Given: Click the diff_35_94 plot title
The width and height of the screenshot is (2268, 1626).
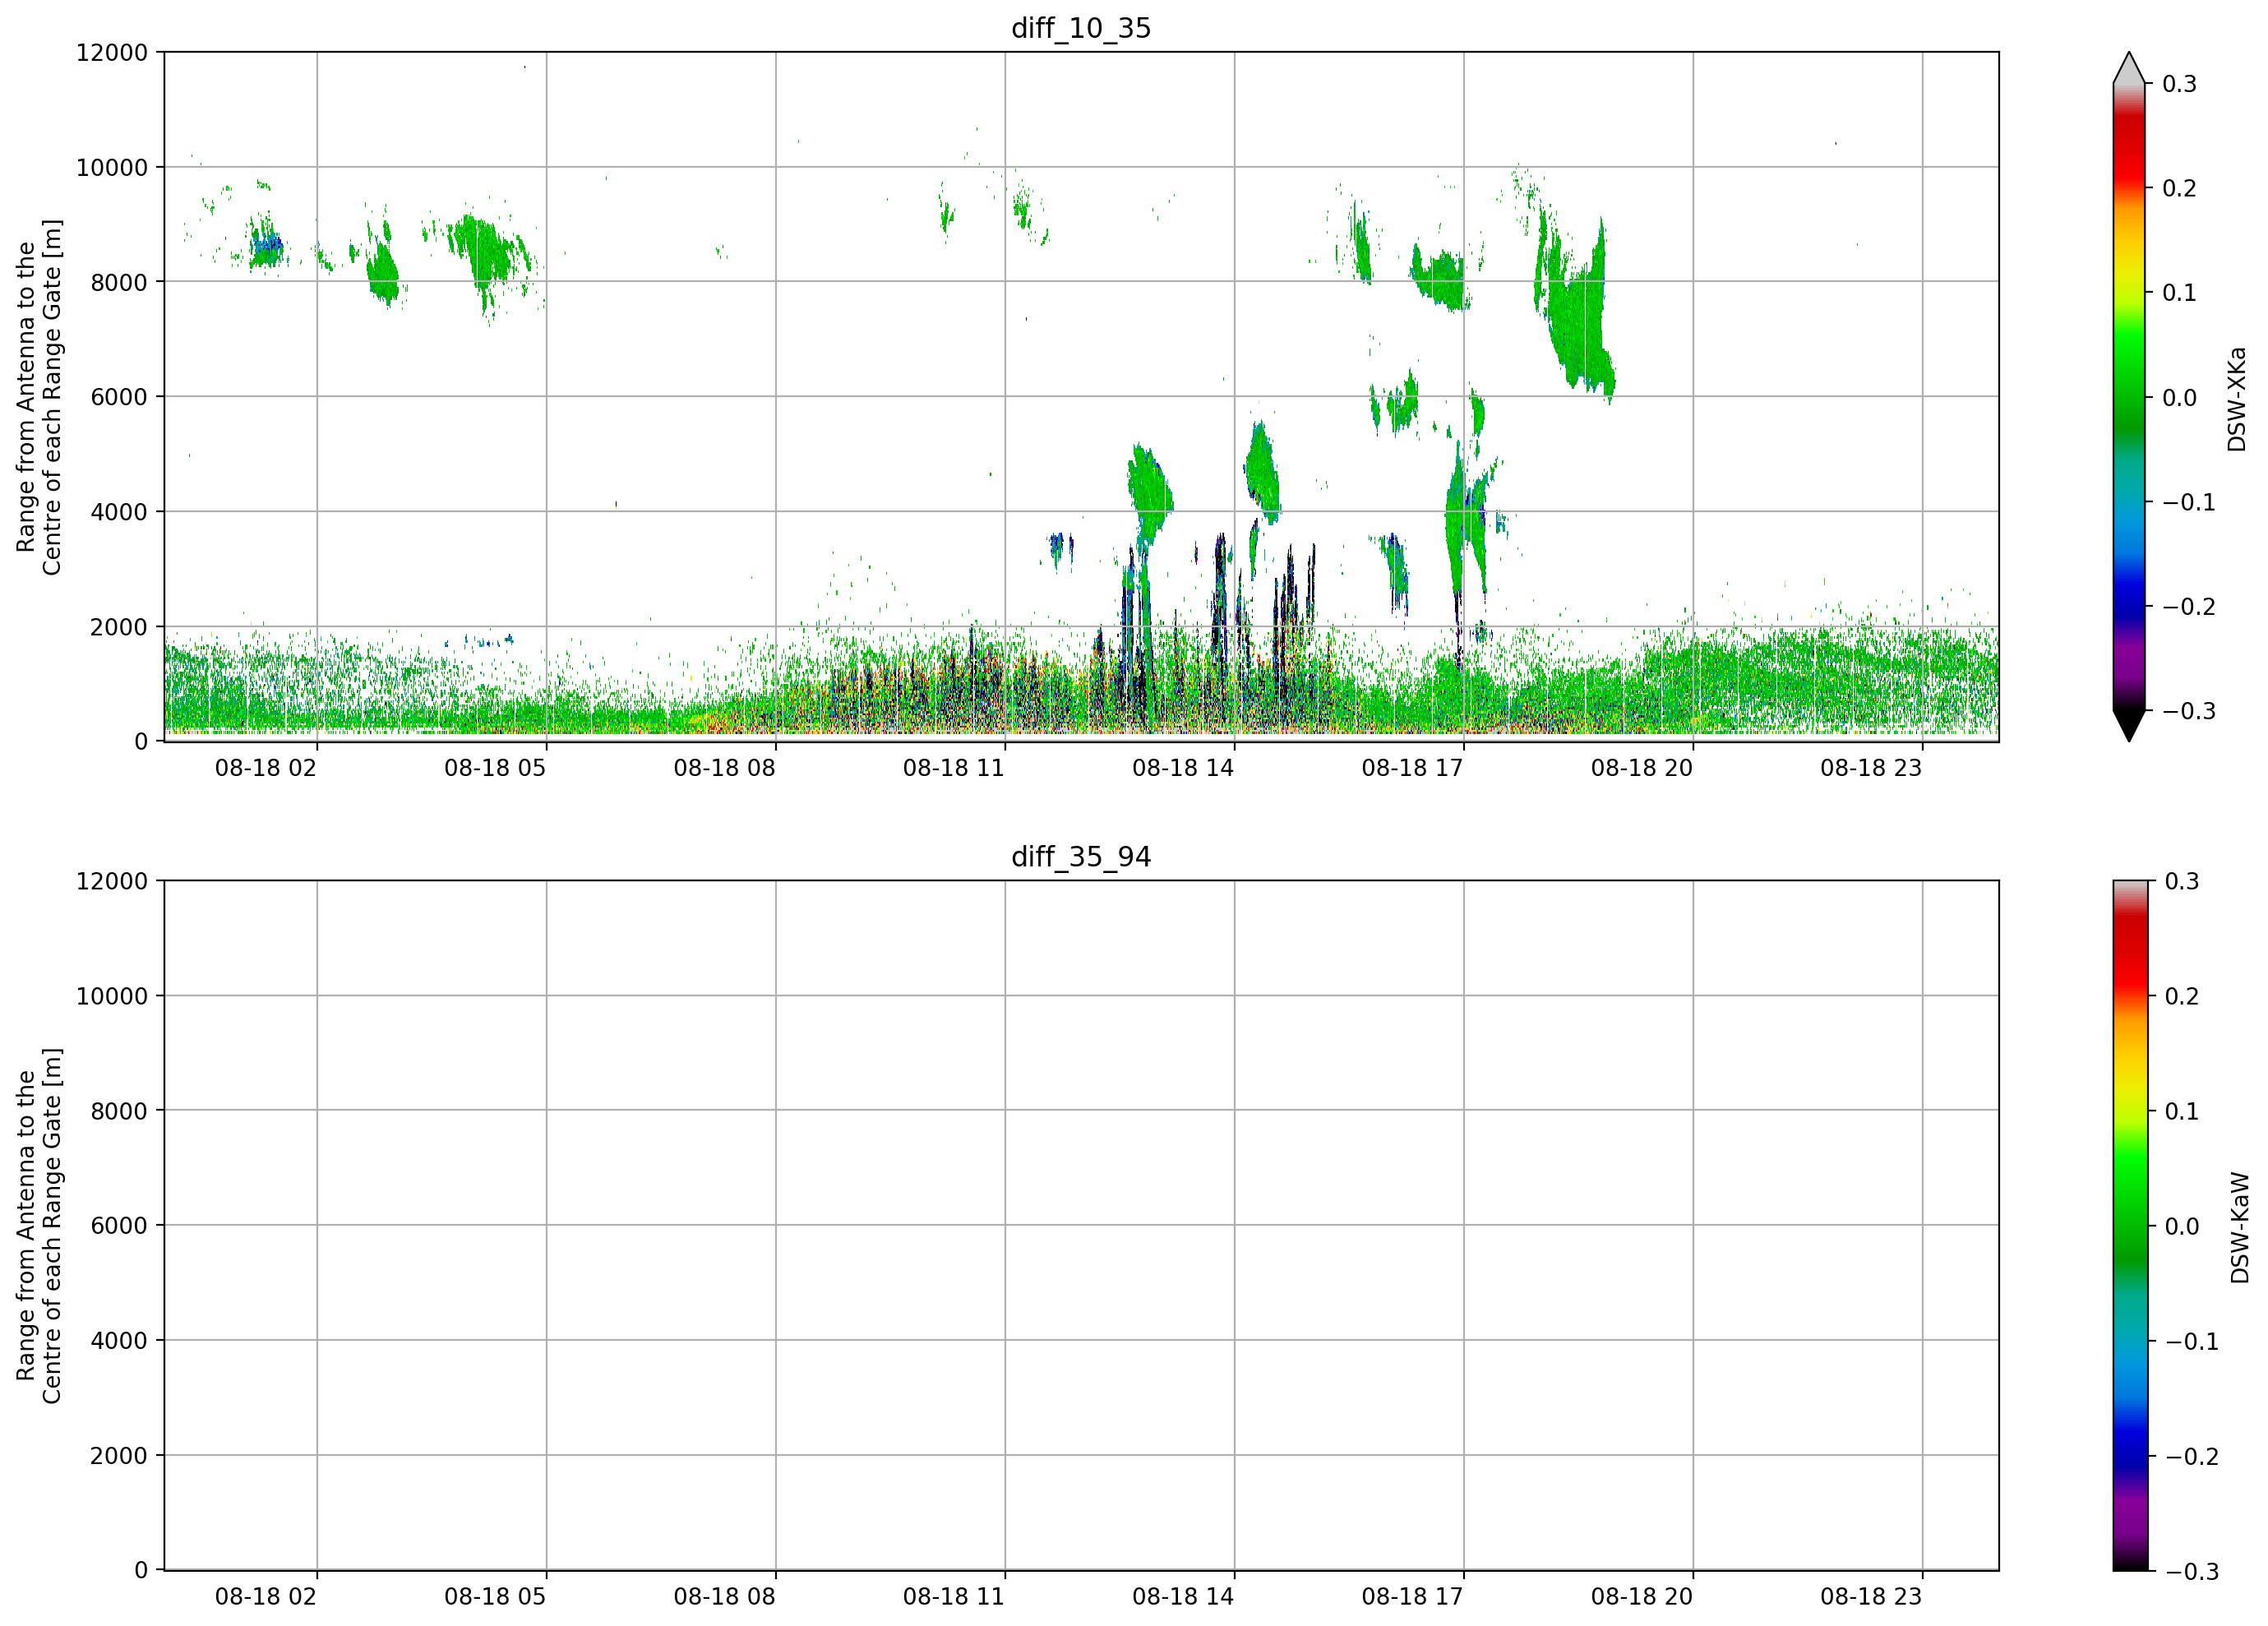Looking at the screenshot, I should point(1081,857).
